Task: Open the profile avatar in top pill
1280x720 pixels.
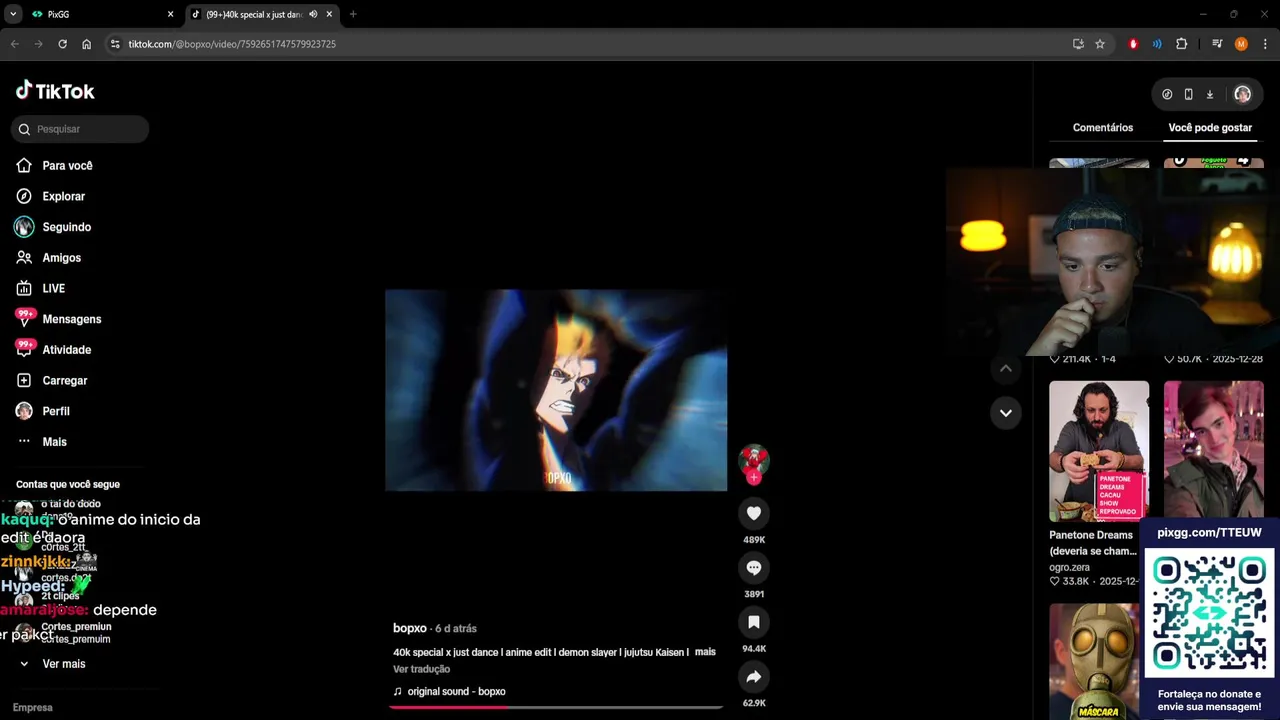Action: click(1242, 94)
